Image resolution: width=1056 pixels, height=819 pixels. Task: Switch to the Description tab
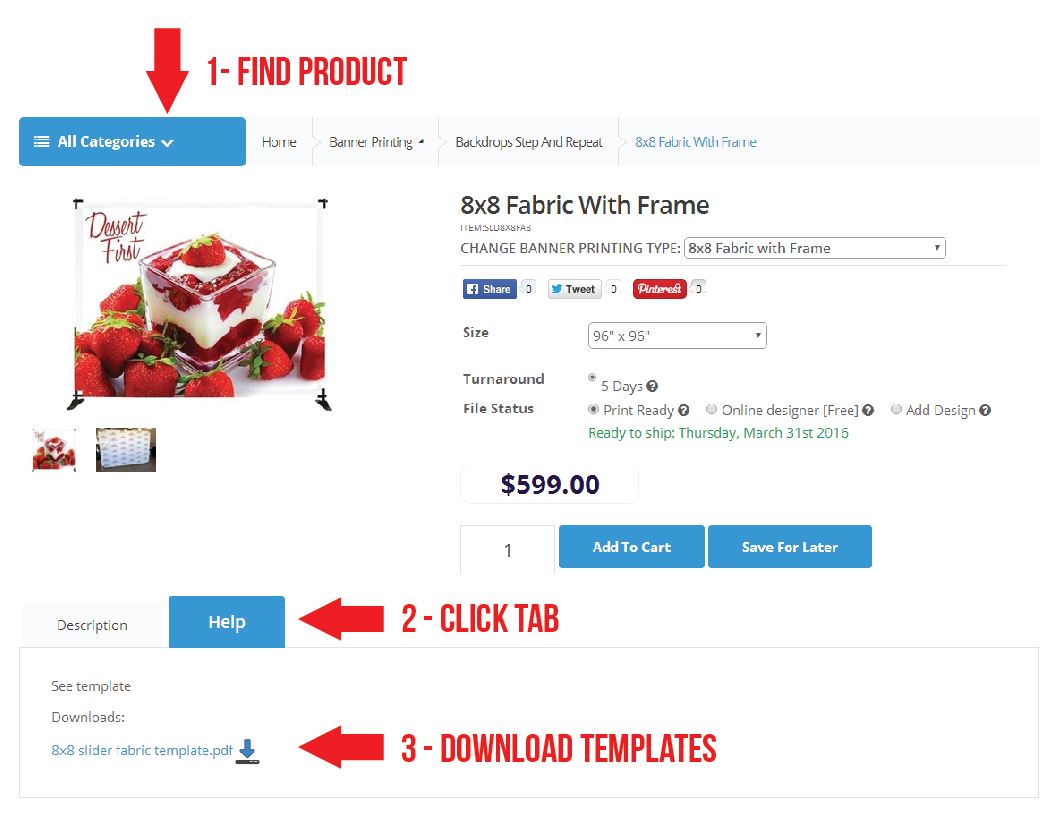93,625
